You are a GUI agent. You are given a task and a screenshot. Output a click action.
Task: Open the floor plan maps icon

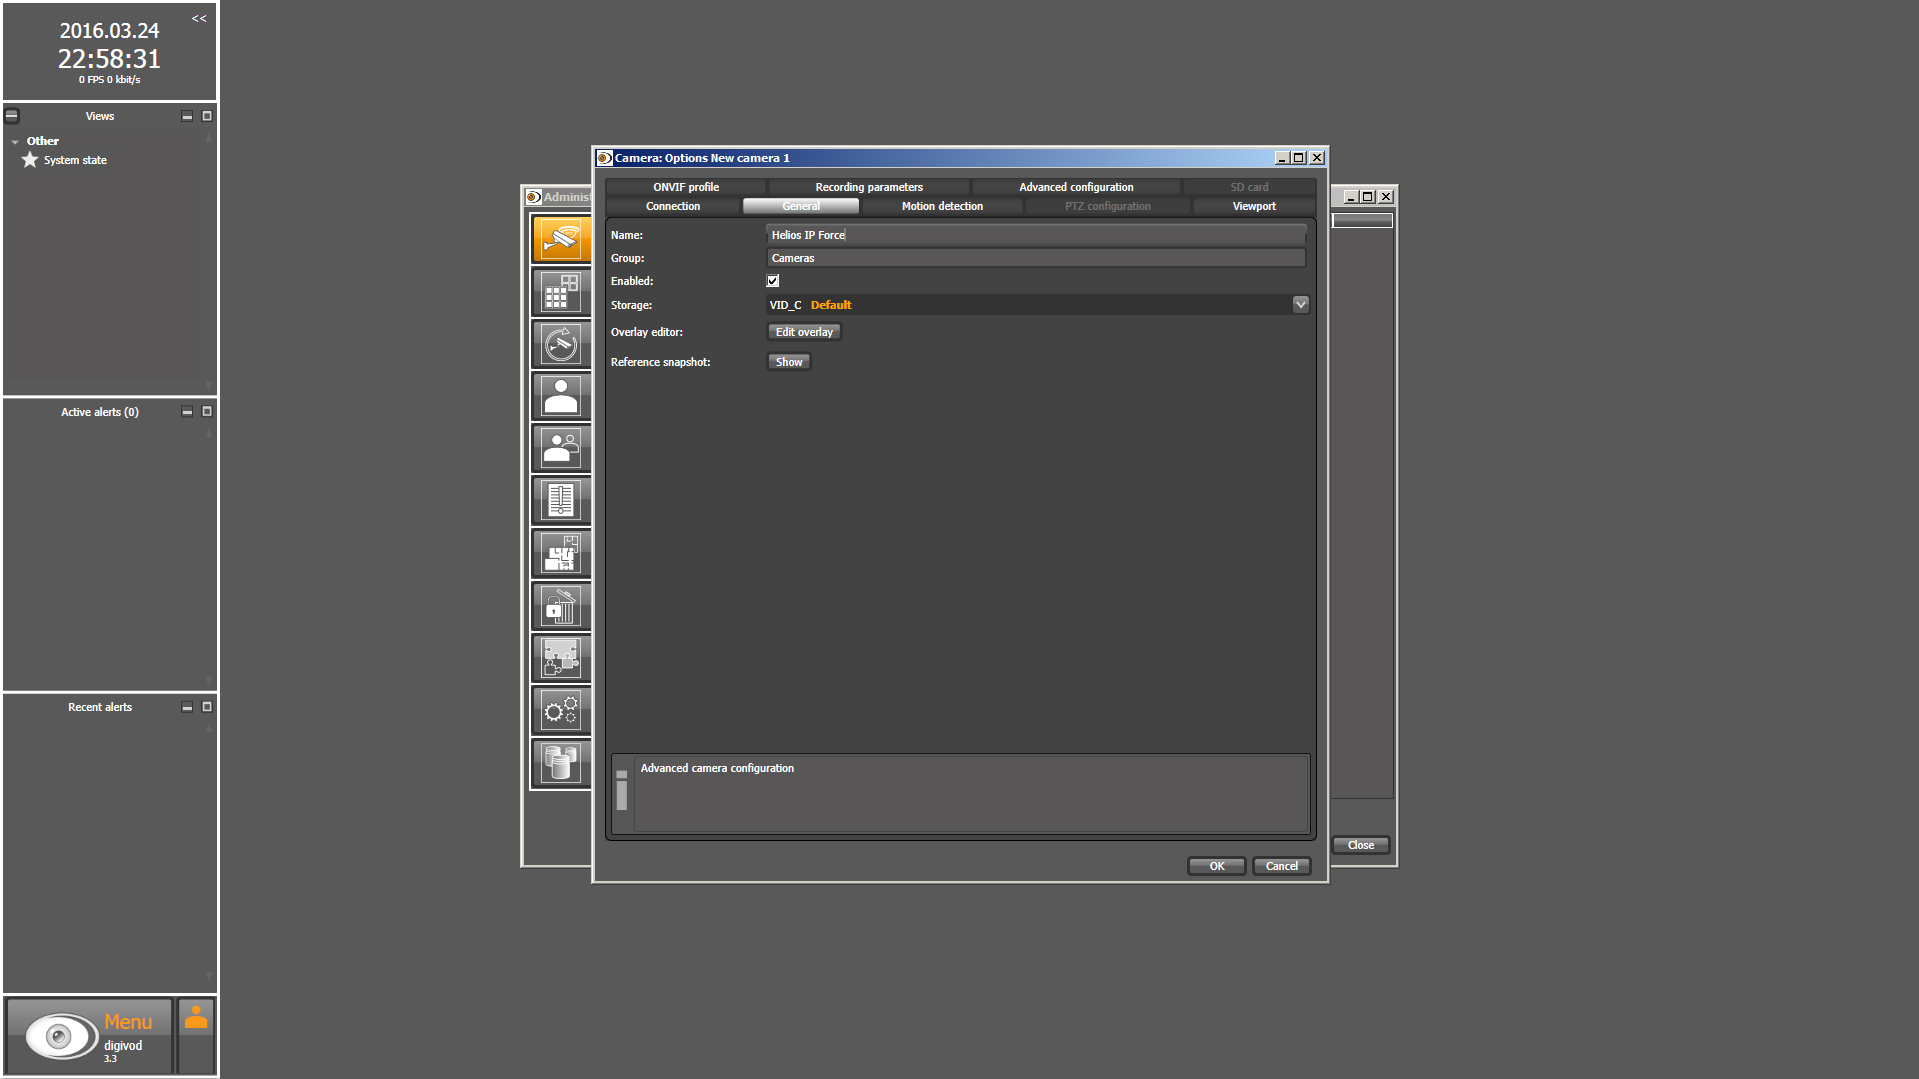561,553
